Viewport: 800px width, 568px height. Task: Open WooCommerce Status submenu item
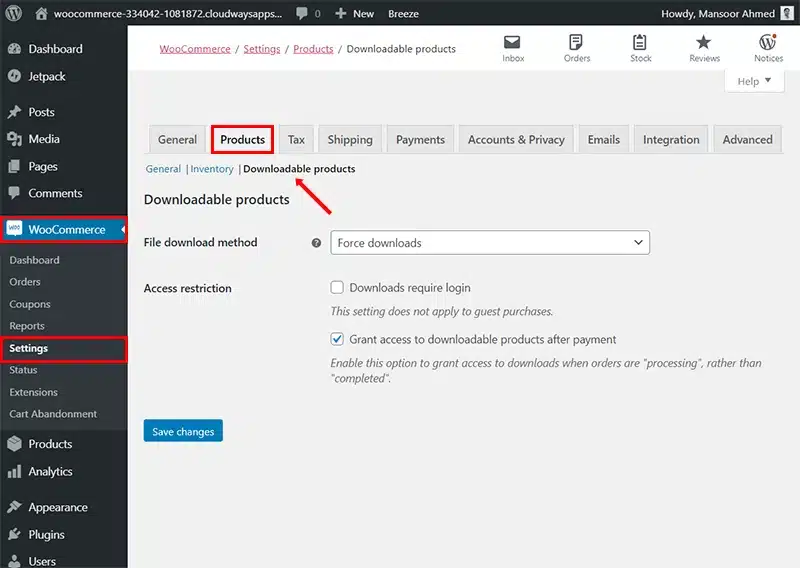23,370
